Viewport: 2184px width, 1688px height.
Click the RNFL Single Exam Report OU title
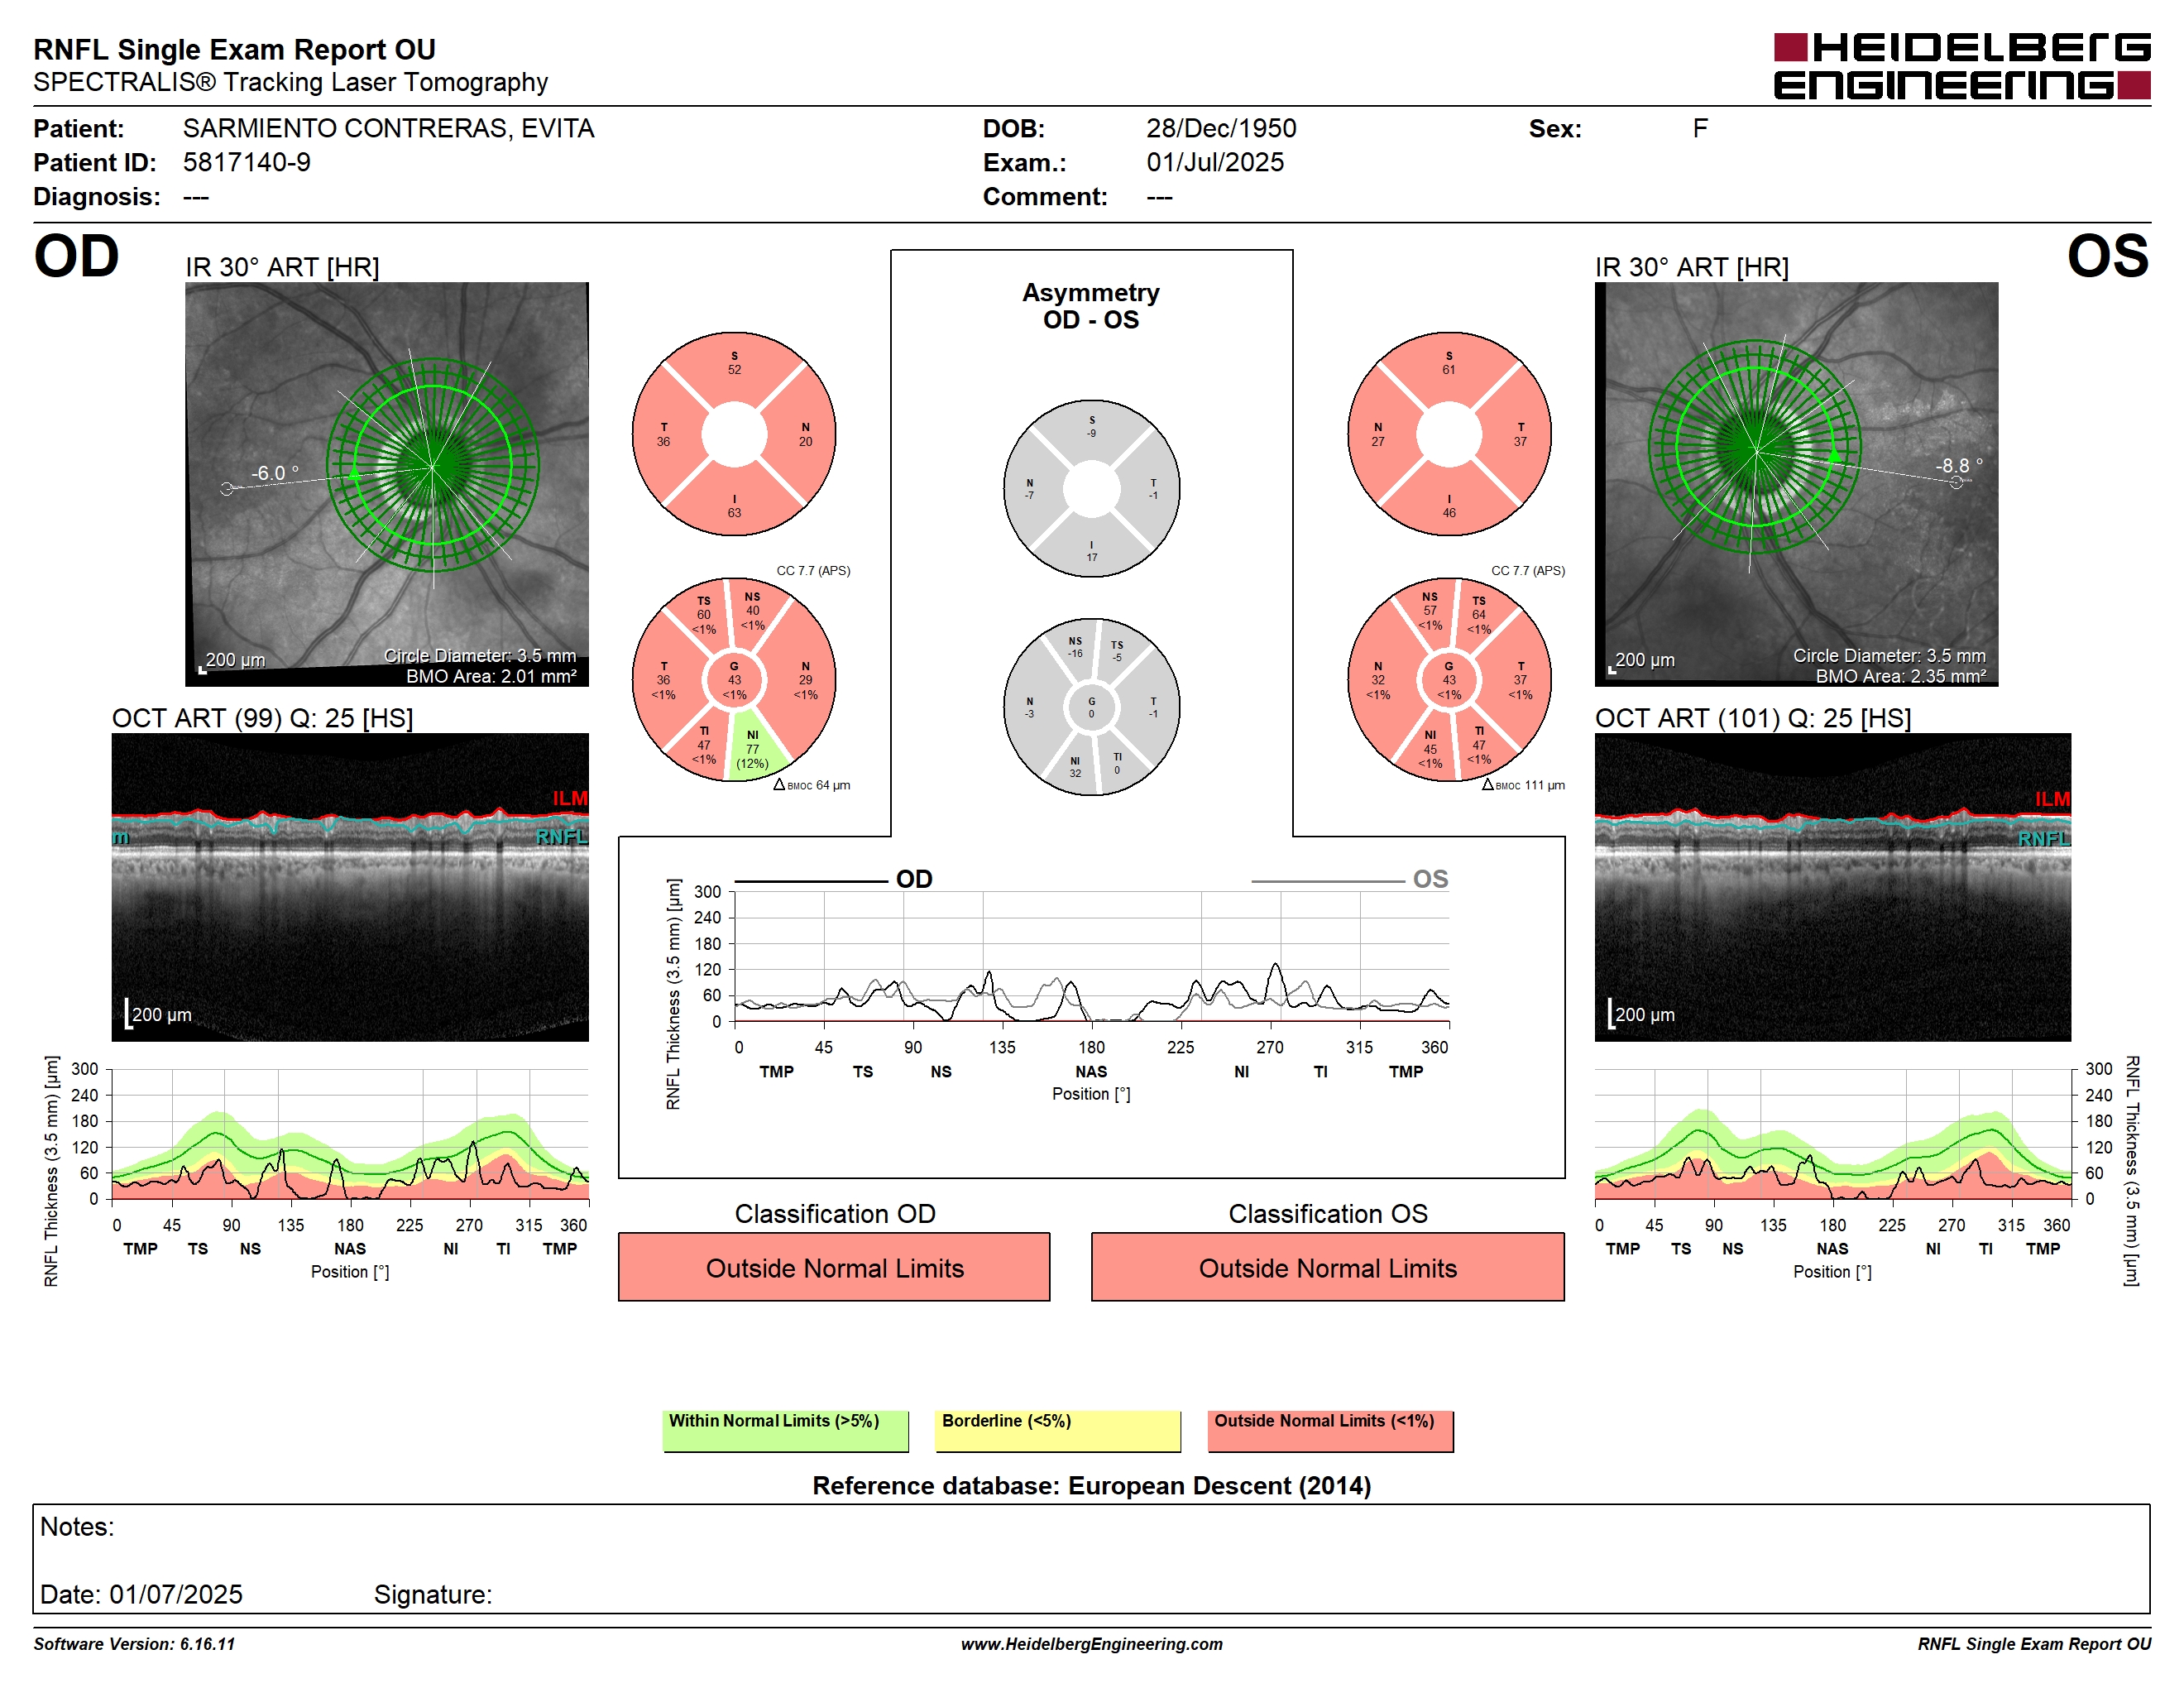234,49
